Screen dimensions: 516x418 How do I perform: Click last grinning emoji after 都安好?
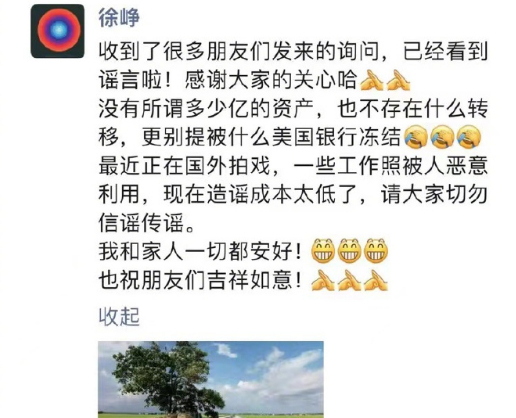tap(376, 250)
